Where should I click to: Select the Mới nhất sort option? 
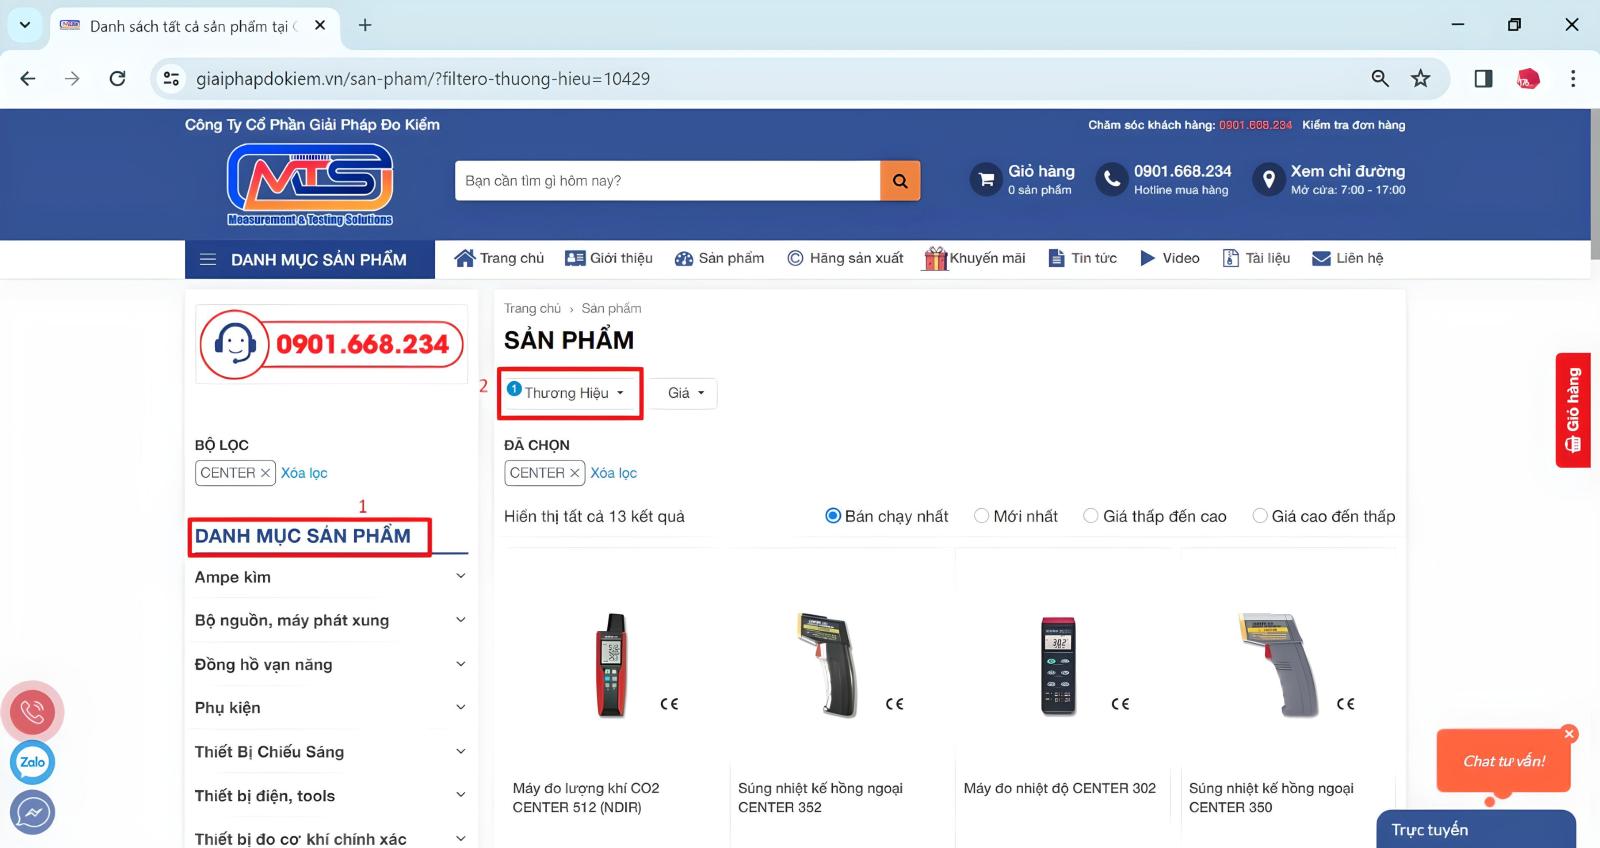(x=982, y=516)
